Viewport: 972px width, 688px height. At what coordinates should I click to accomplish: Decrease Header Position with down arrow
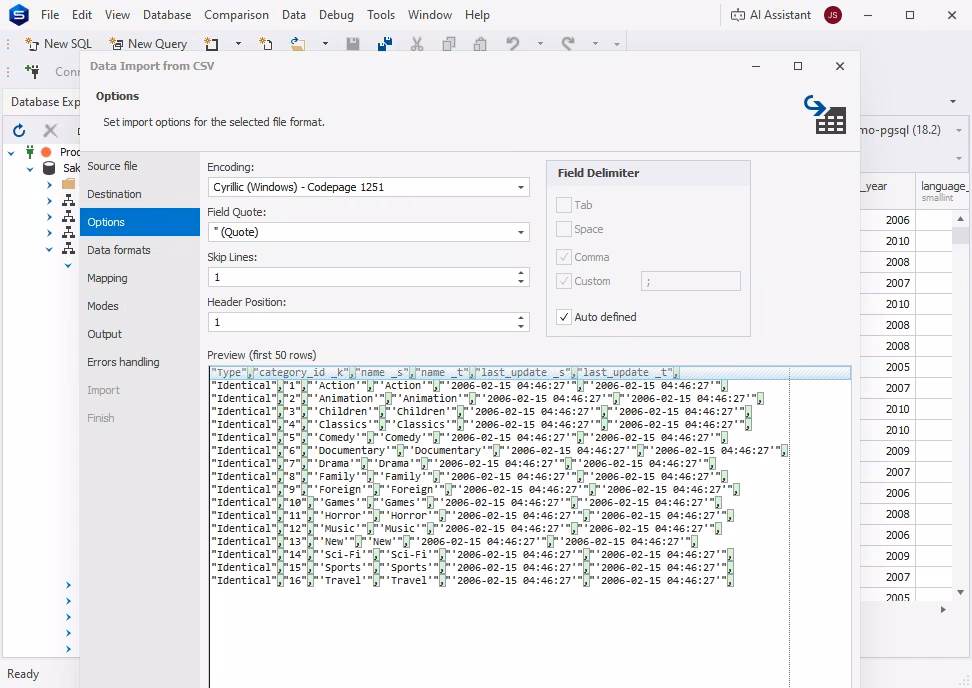[521, 327]
